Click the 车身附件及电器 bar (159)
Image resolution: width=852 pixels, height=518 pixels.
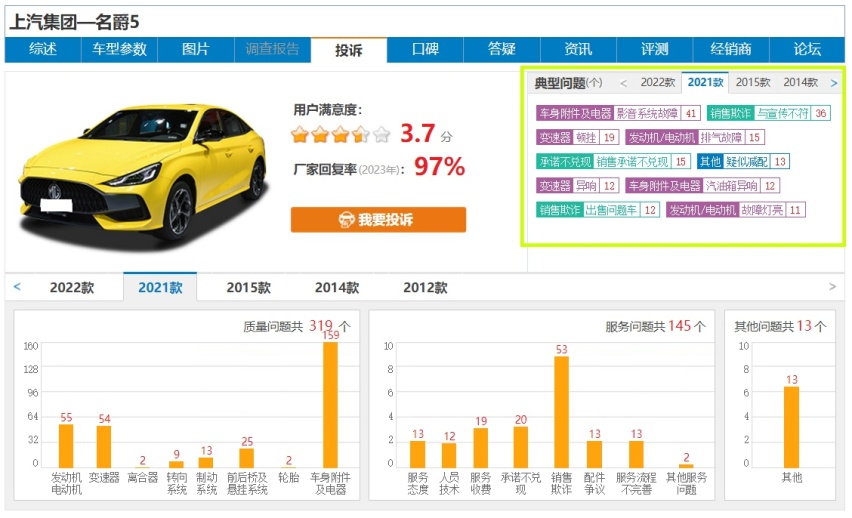(330, 405)
